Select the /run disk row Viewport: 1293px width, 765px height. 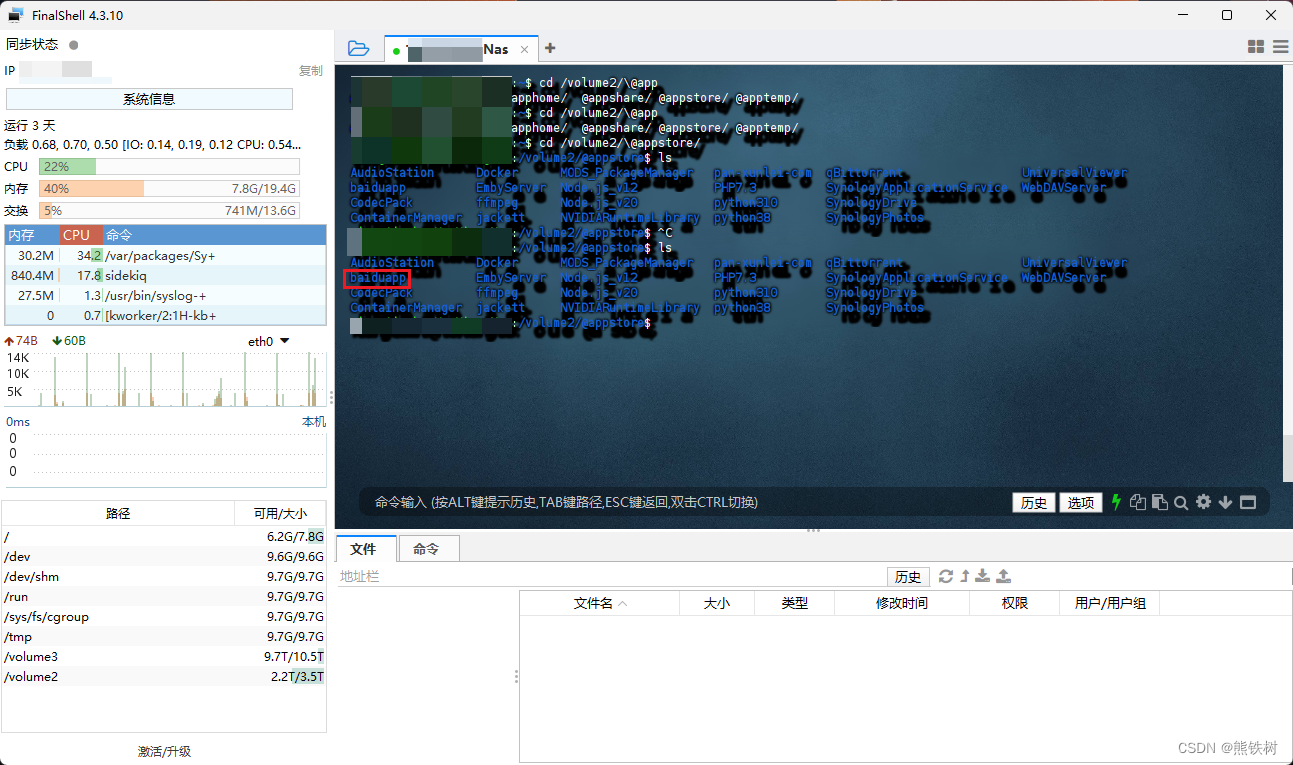164,597
